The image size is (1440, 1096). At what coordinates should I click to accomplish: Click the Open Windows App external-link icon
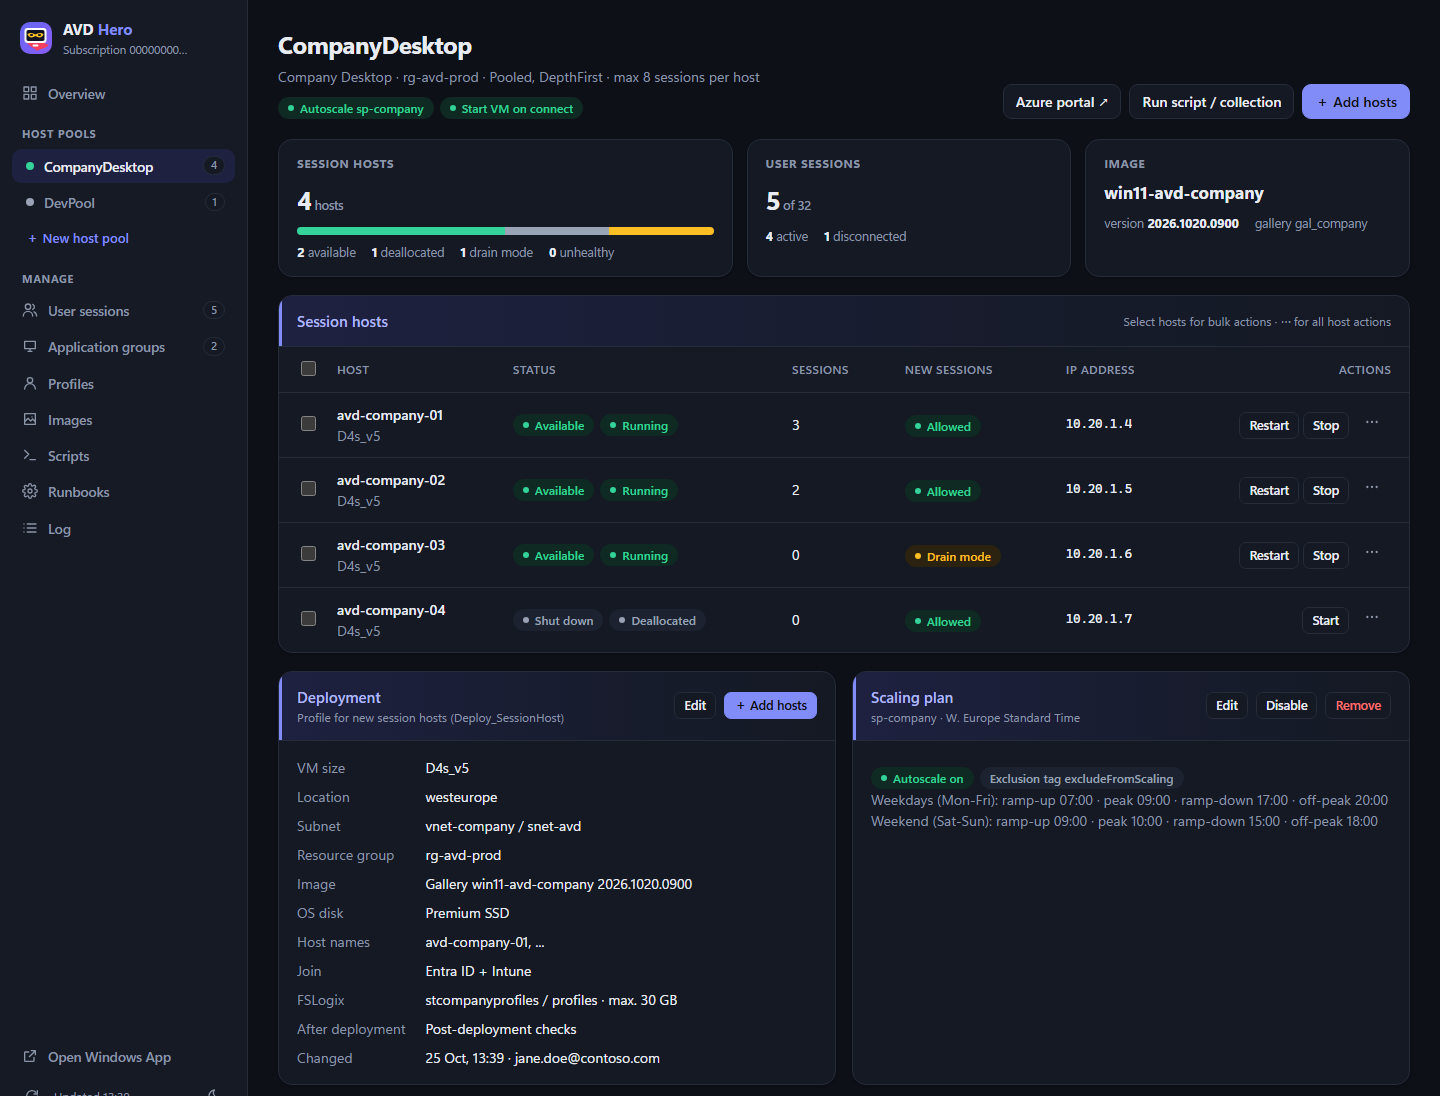[30, 1056]
